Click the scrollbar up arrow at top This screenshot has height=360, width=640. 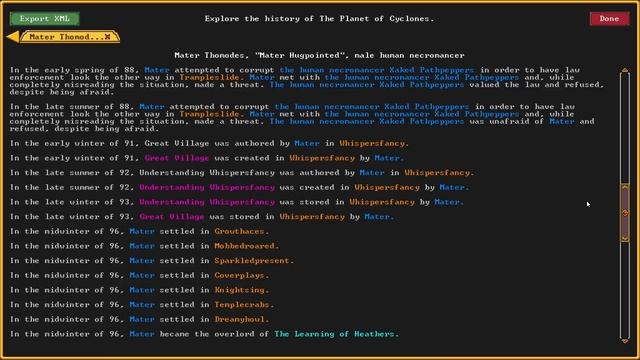(x=625, y=71)
